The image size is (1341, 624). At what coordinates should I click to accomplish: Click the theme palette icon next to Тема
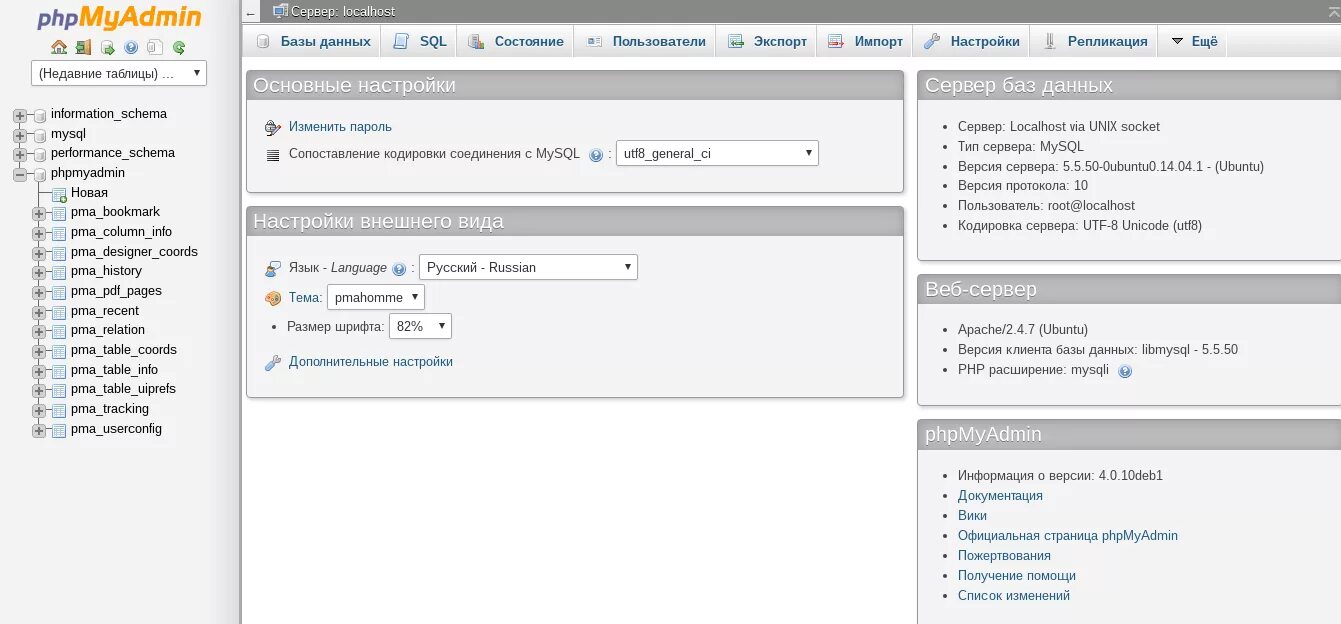pyautogui.click(x=273, y=298)
